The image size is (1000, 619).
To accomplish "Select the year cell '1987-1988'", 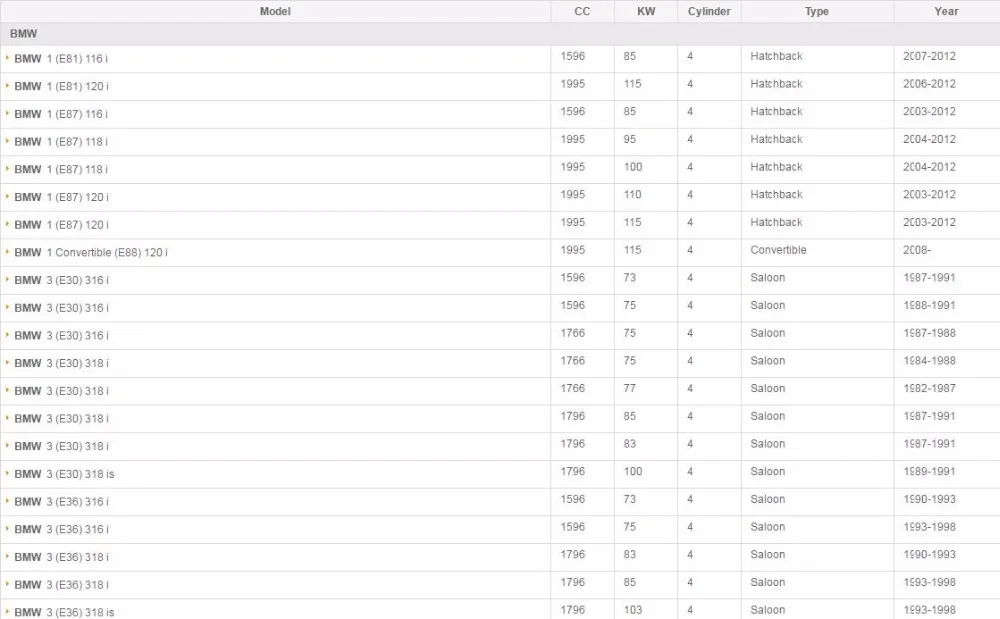I will pyautogui.click(x=929, y=333).
